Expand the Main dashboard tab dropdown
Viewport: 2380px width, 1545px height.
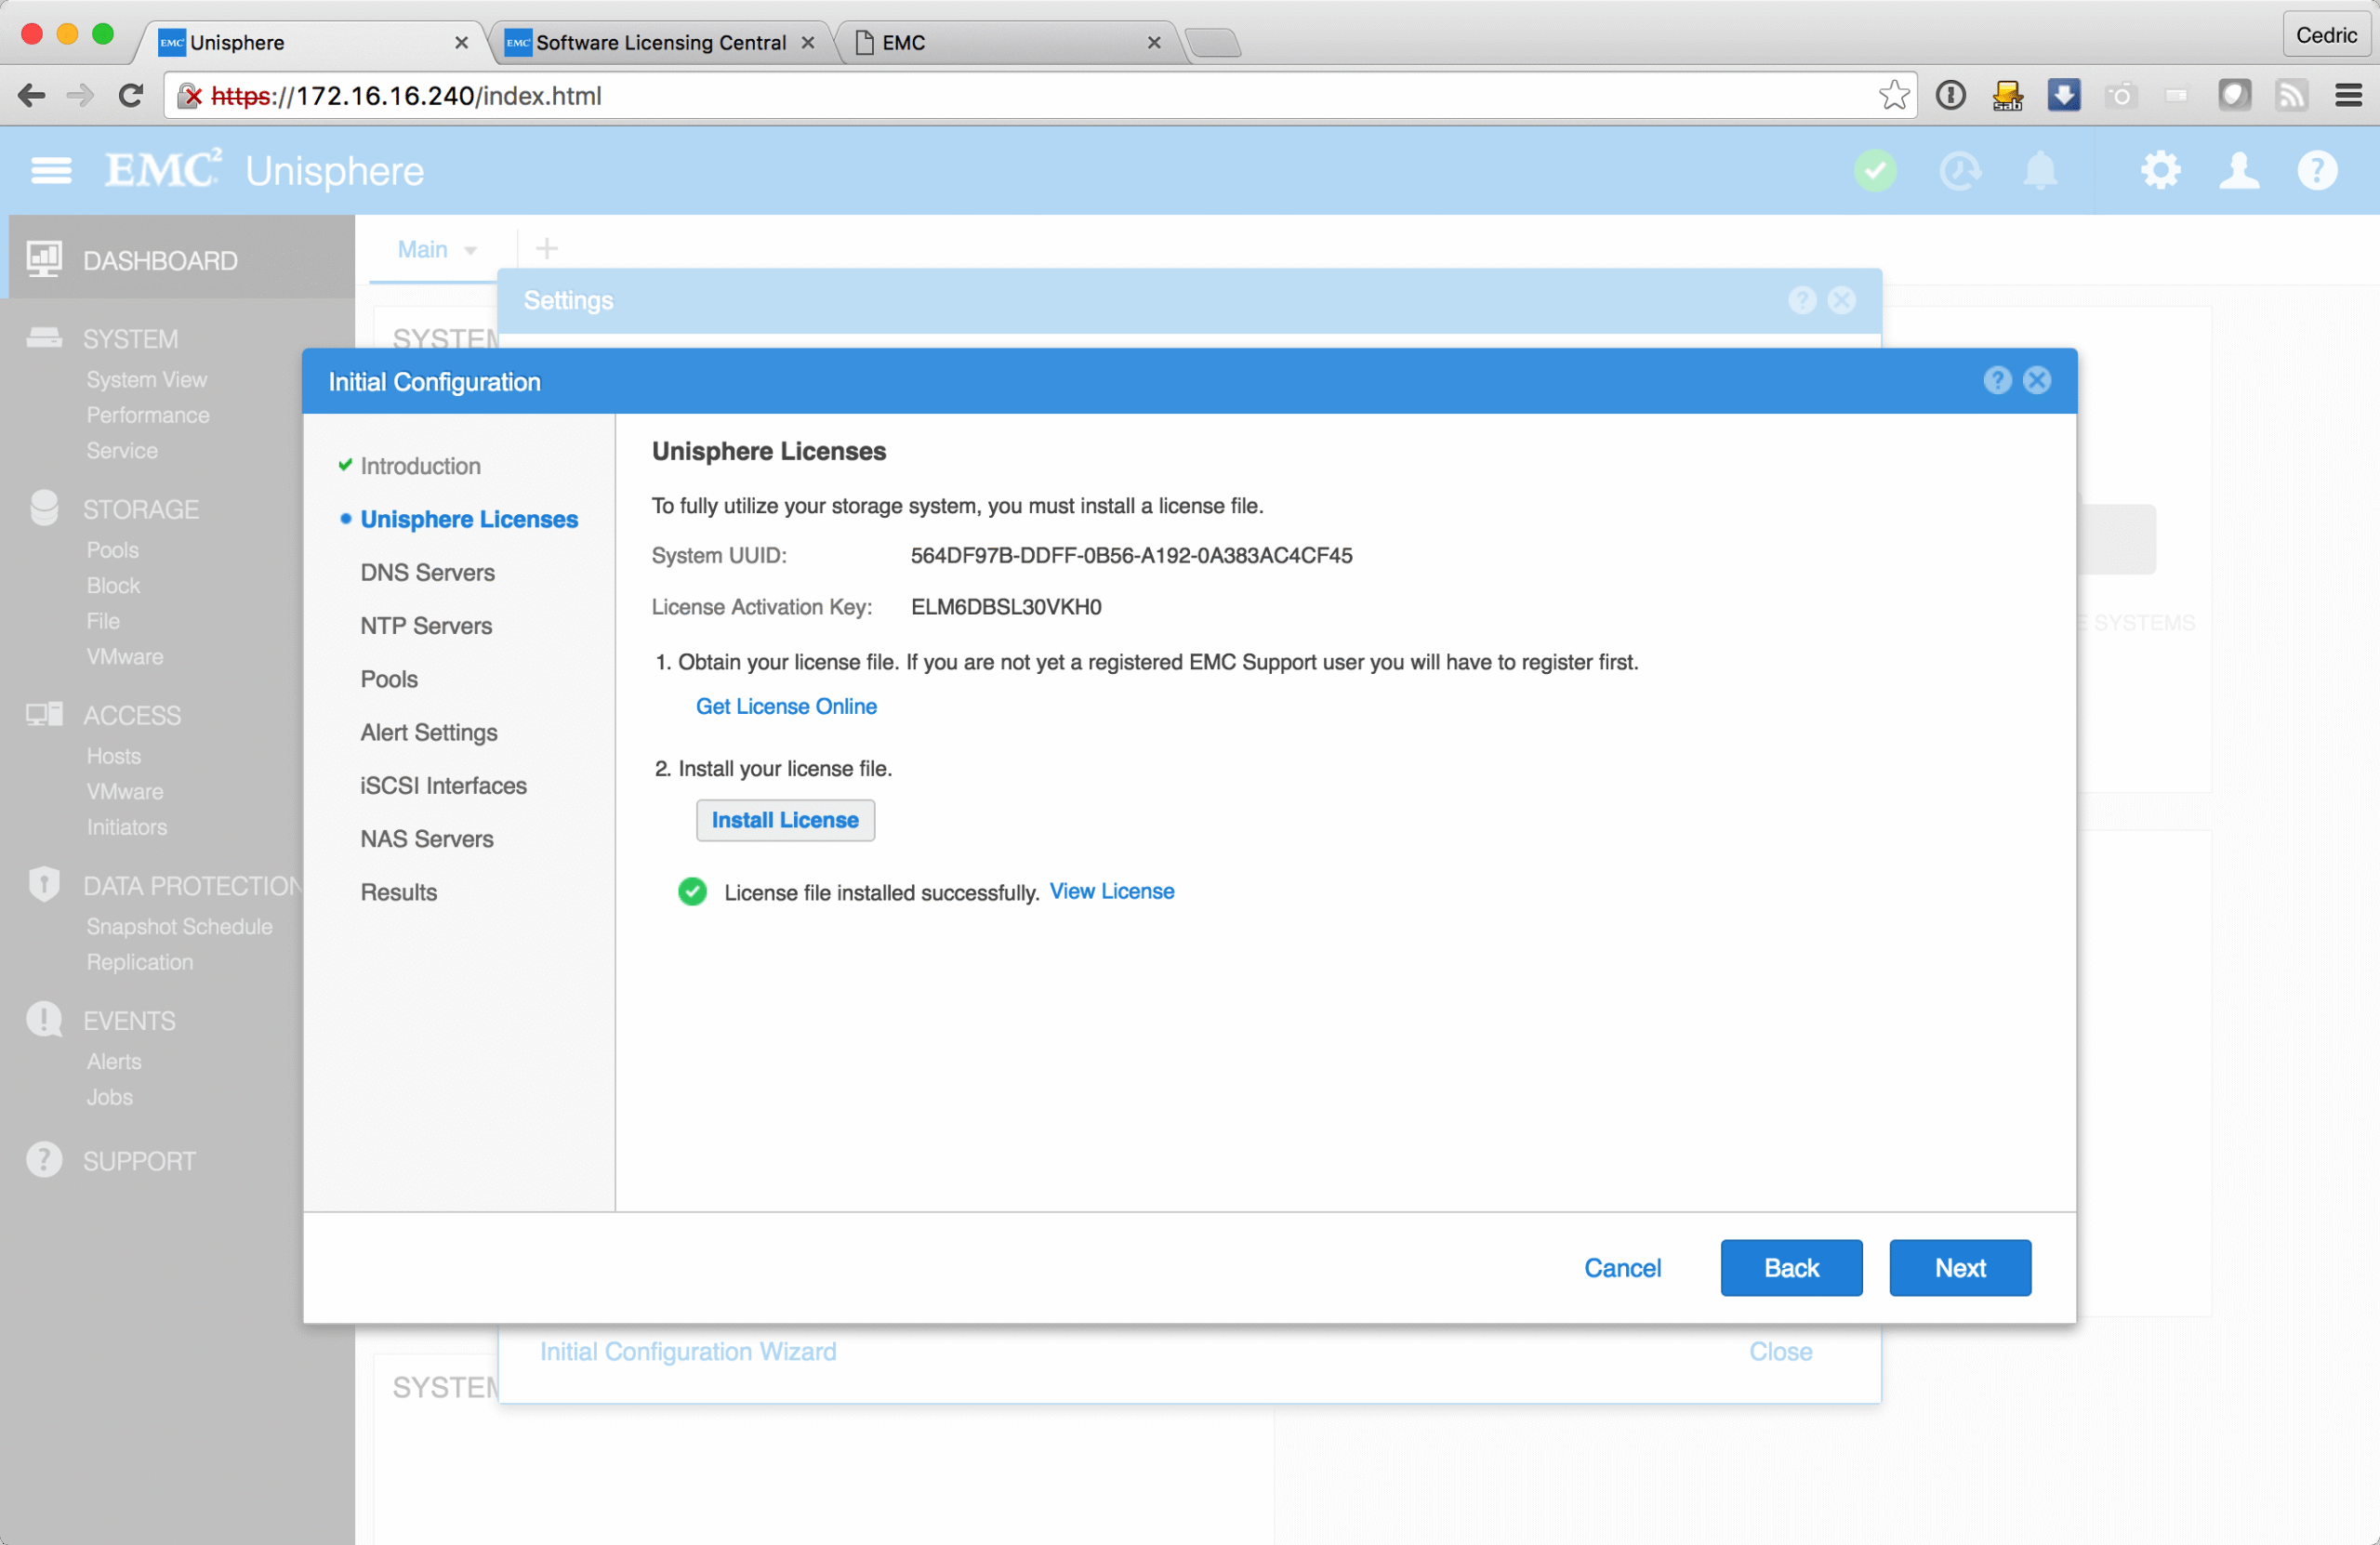470,250
